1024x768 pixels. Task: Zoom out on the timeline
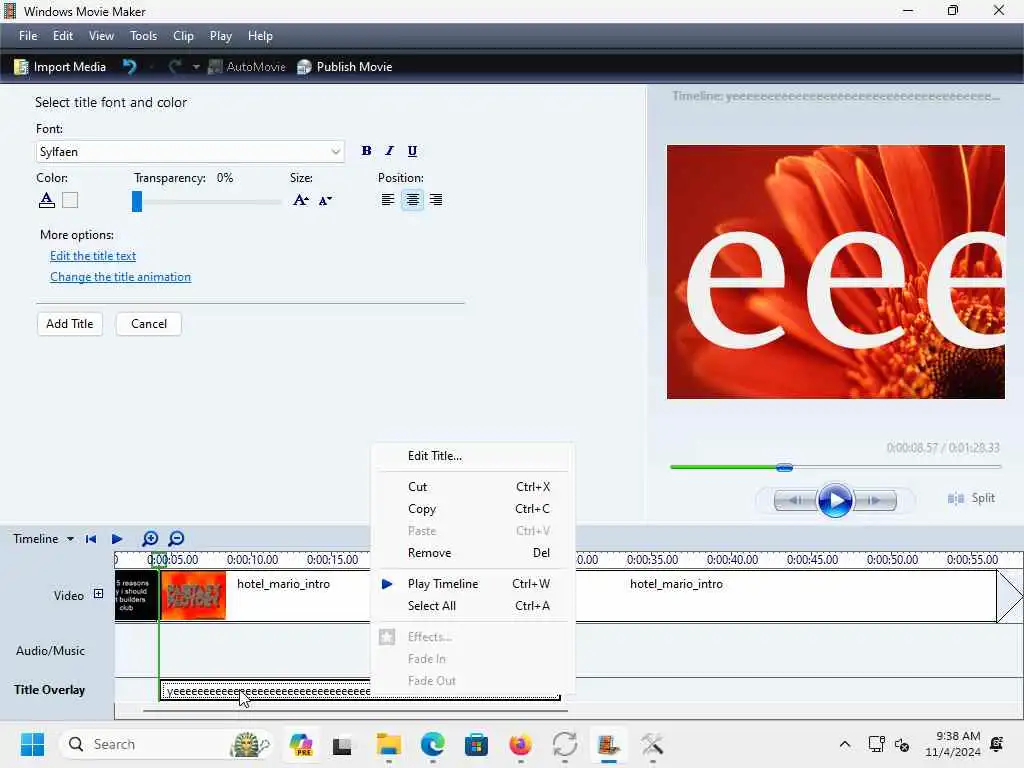coord(176,539)
